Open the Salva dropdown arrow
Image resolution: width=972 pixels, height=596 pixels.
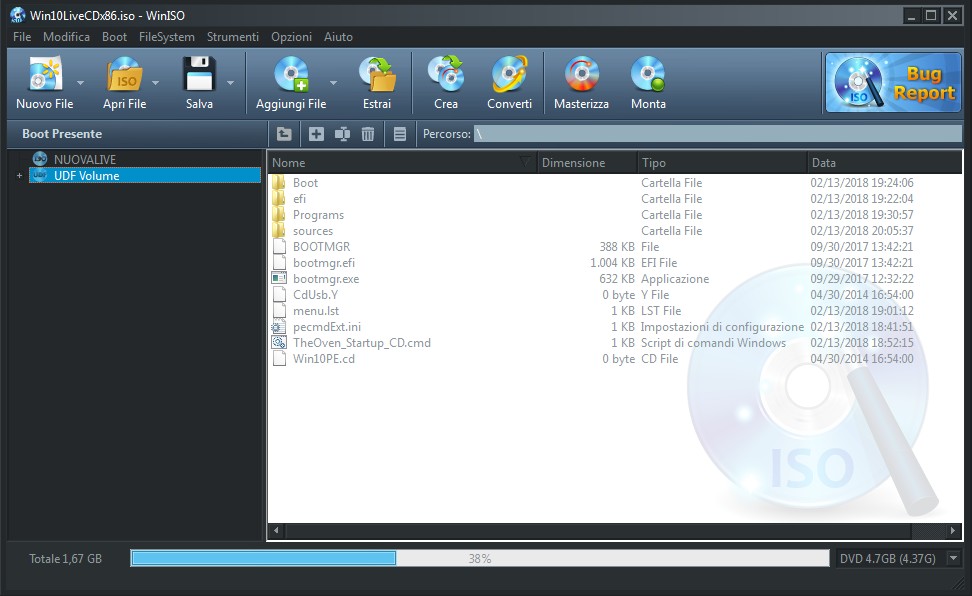pyautogui.click(x=231, y=82)
